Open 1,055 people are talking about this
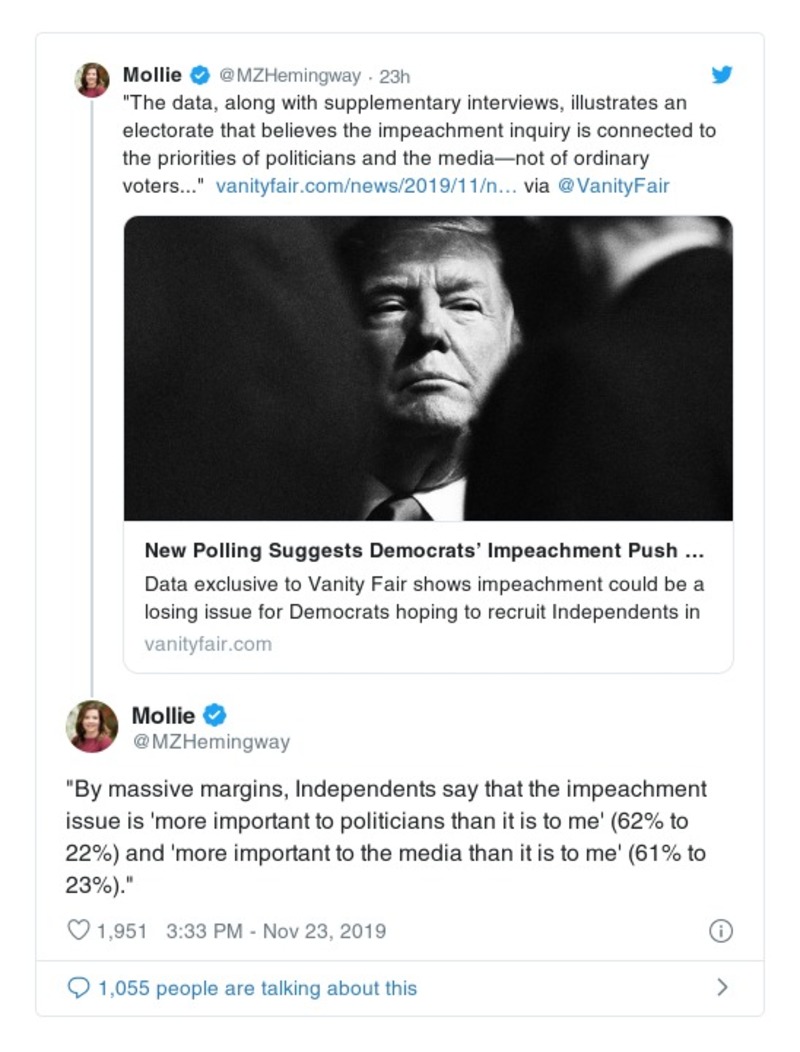Screen dimensions: 800x1052 point(257,988)
